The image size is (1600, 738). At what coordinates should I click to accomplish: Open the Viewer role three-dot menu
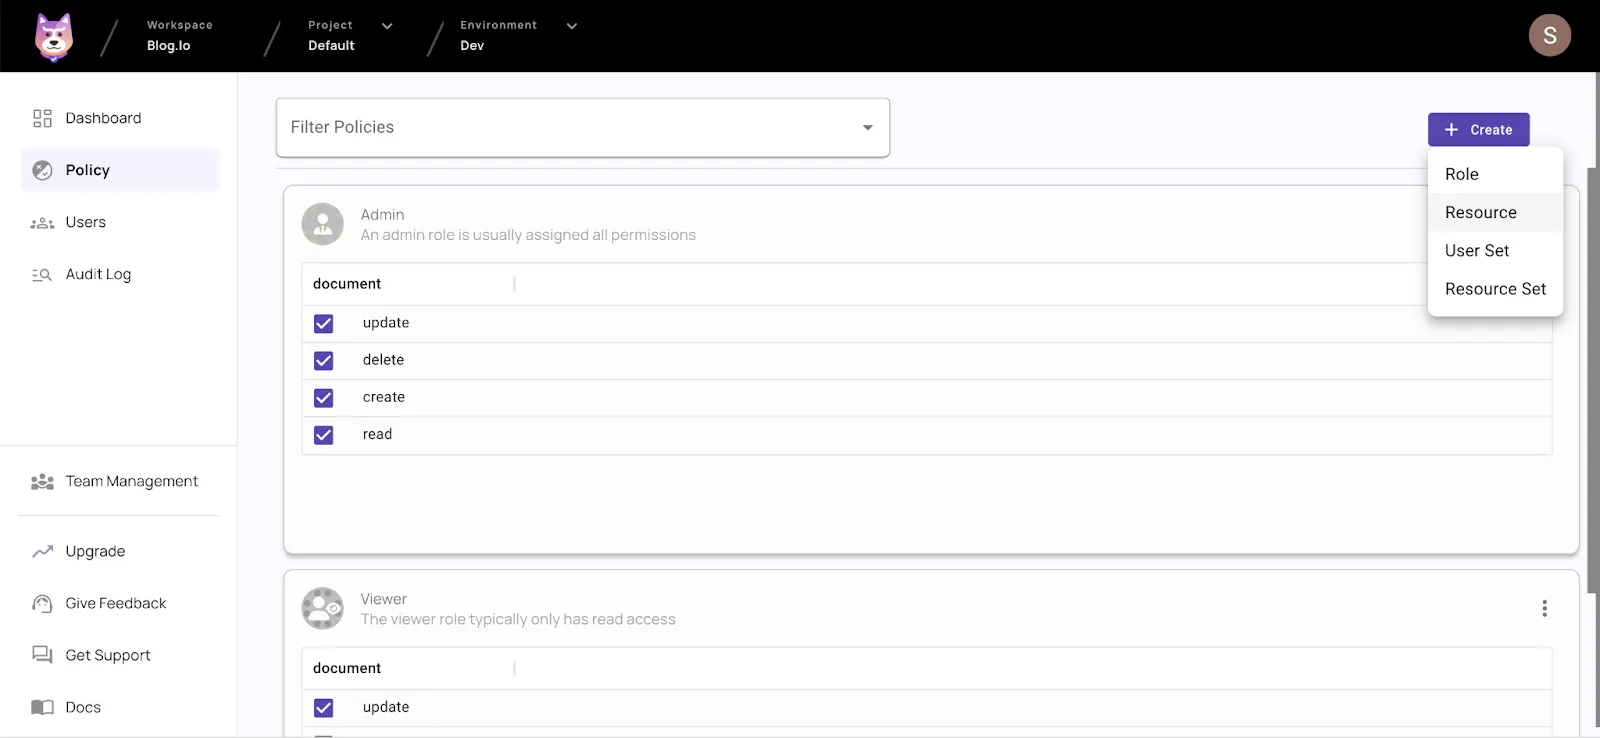pos(1544,608)
